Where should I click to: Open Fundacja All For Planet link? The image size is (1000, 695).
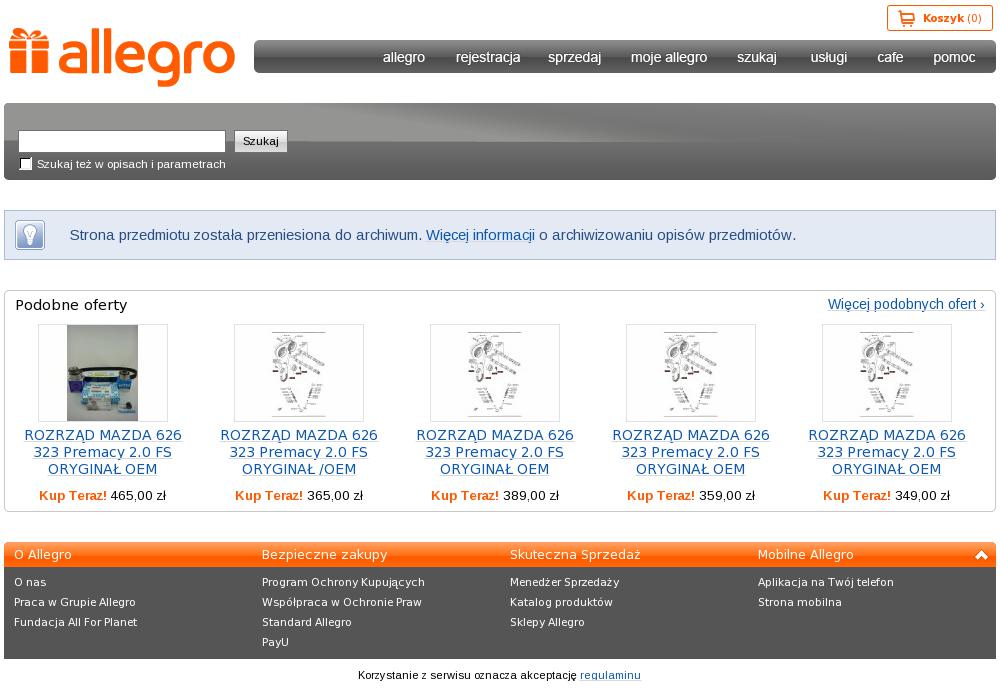pos(75,622)
